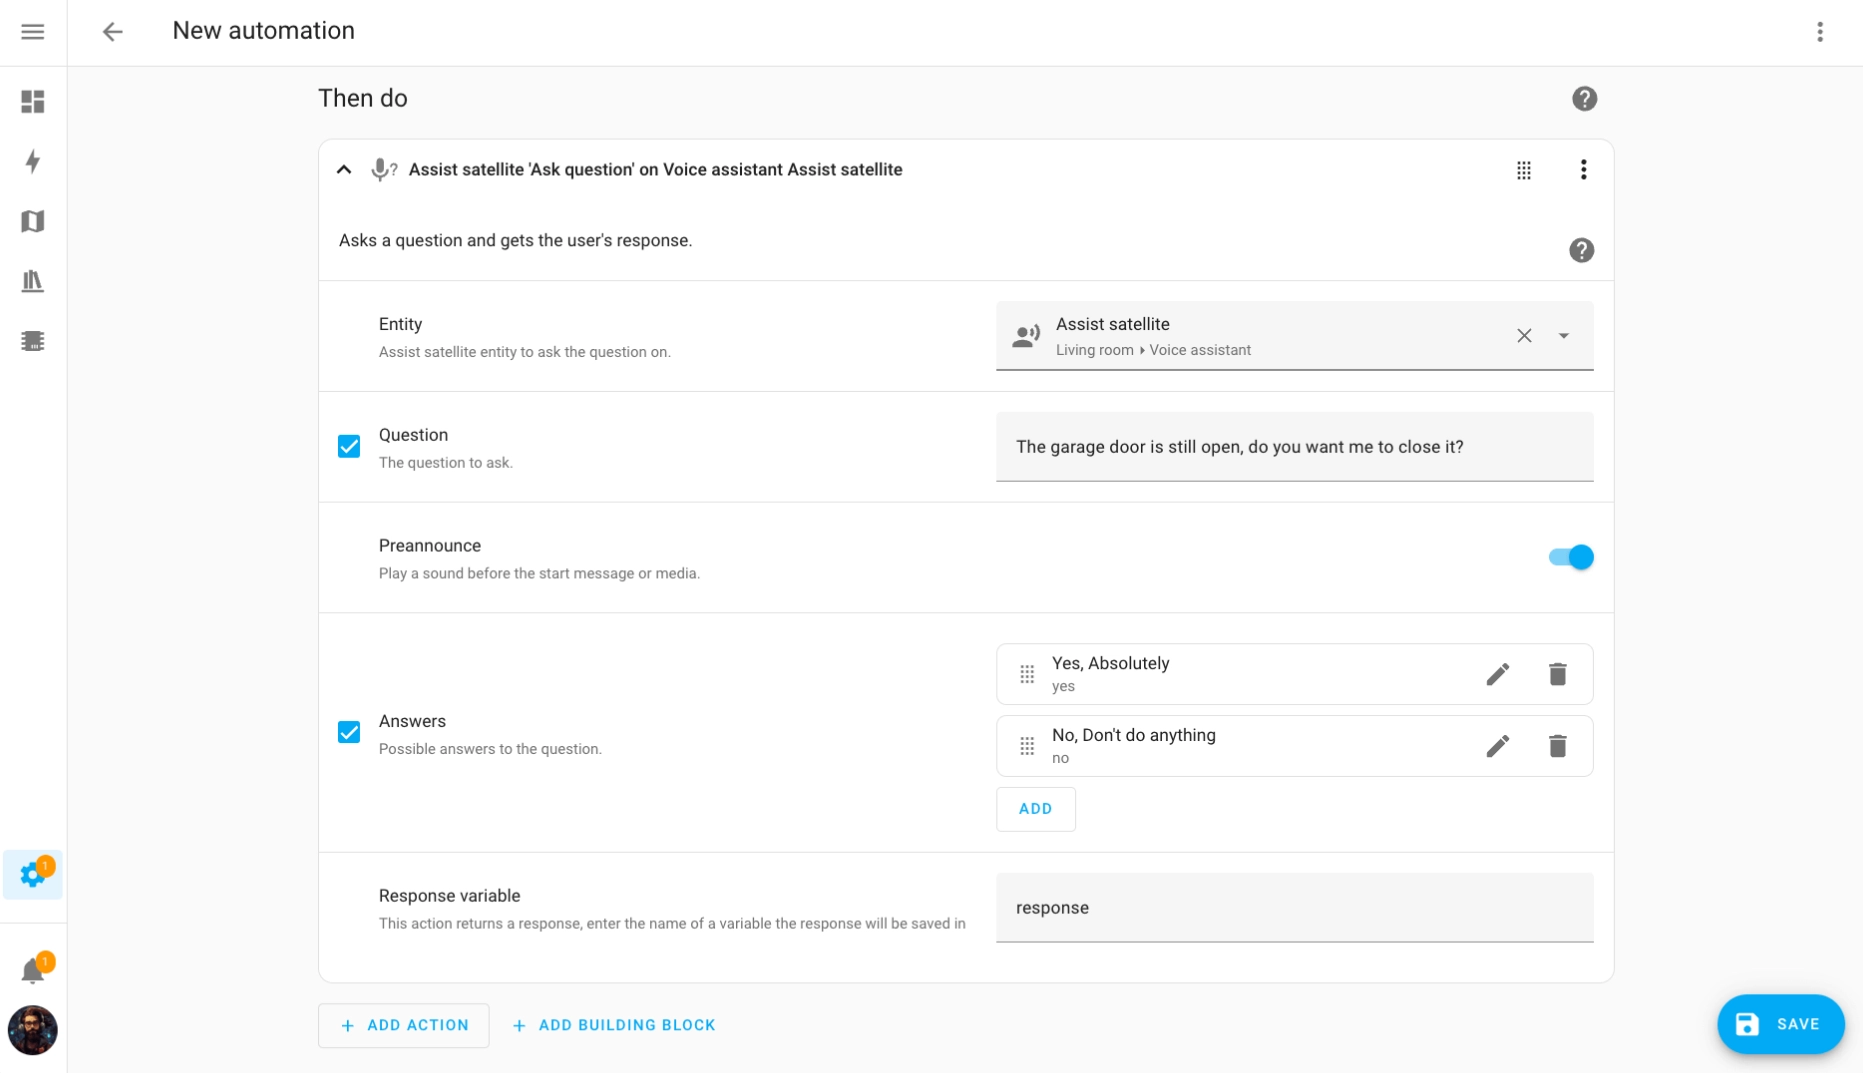The height and width of the screenshot is (1073, 1863).
Task: Click the Response variable text field
Action: point(1294,908)
